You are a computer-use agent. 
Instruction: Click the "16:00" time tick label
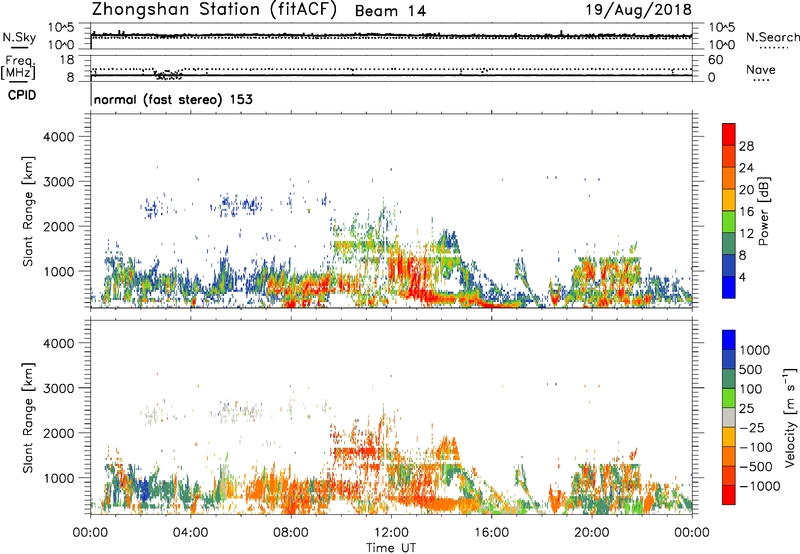[491, 533]
